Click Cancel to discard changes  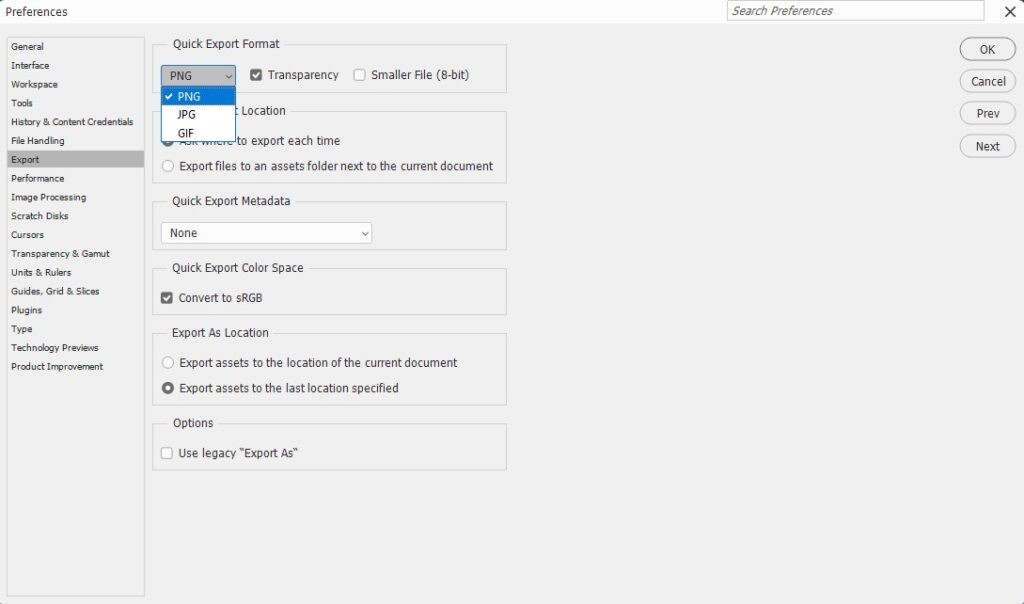click(987, 81)
